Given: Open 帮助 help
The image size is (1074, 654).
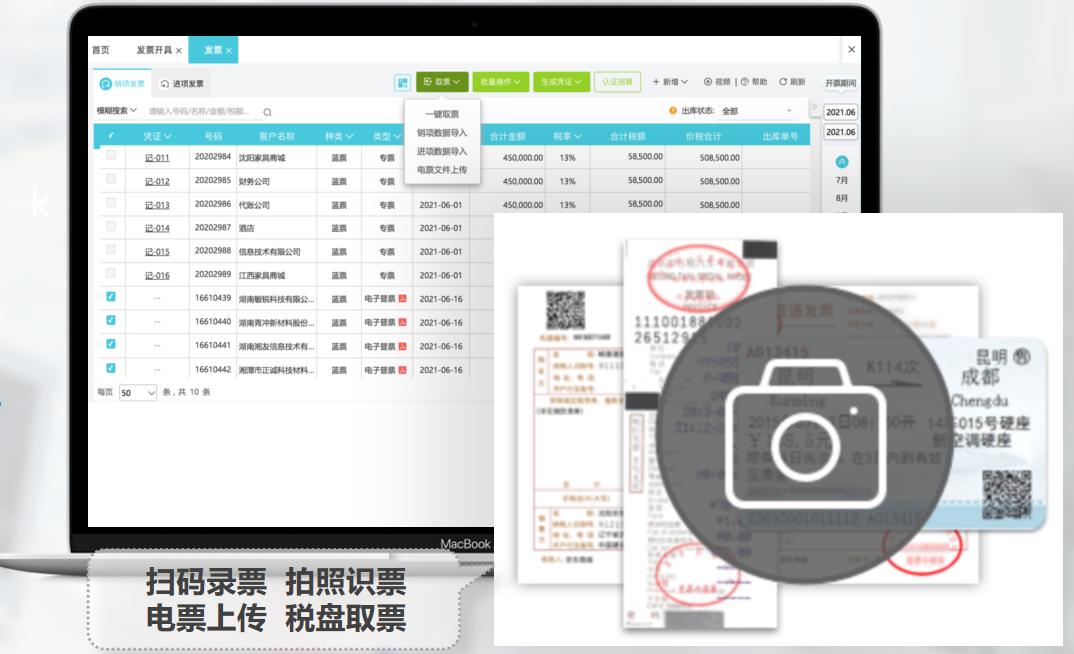Looking at the screenshot, I should click(755, 82).
